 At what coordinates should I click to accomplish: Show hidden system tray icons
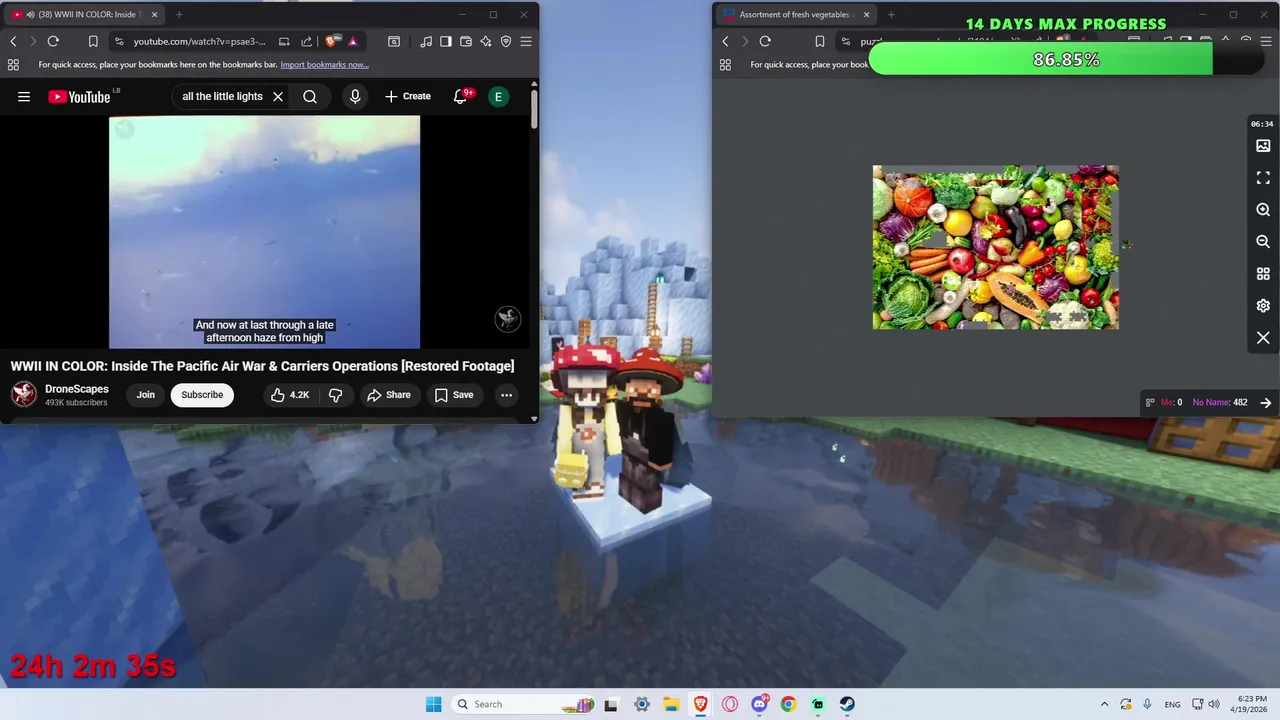coord(1104,704)
